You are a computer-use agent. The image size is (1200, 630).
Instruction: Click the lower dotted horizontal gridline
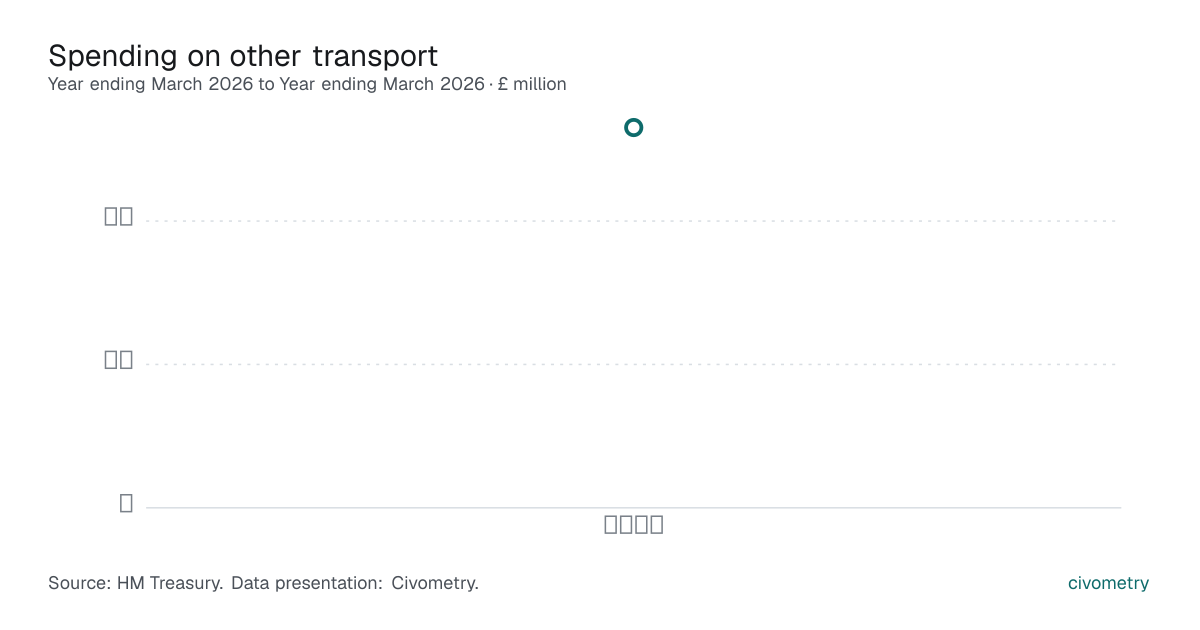(633, 364)
